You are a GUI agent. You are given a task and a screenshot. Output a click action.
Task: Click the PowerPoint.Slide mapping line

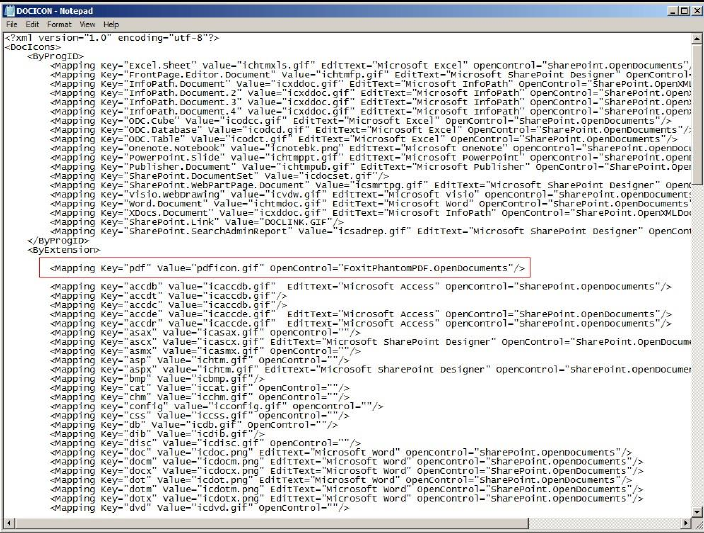click(x=370, y=158)
